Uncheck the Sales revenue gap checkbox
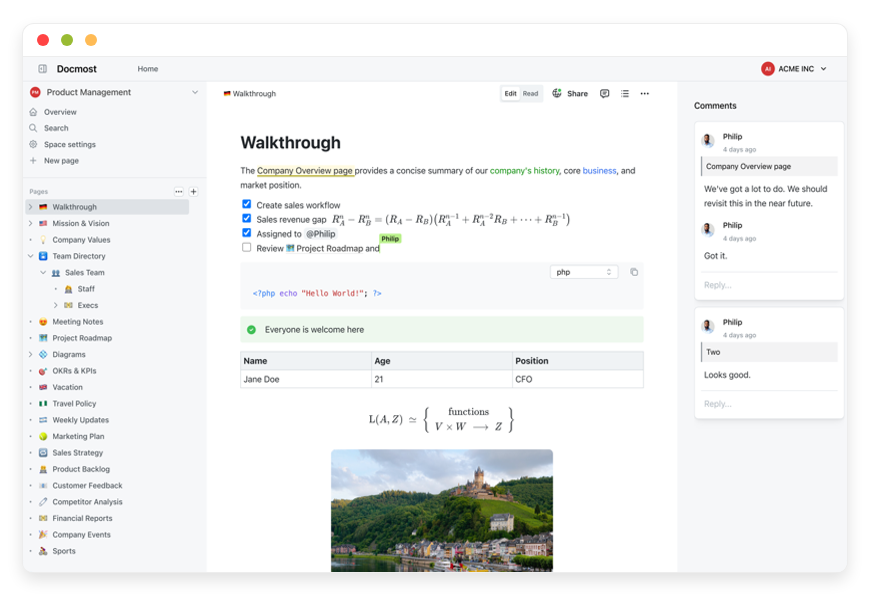Viewport: 870px width, 595px height. click(x=246, y=219)
